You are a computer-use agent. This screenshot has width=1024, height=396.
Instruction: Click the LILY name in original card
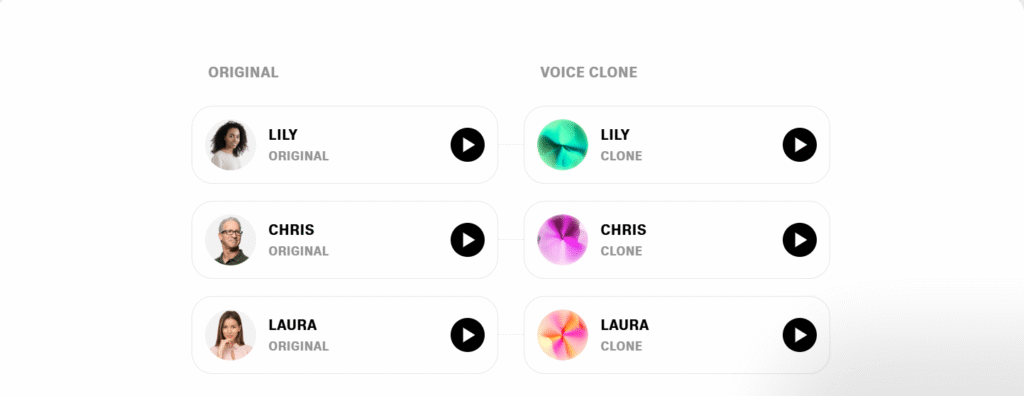(283, 135)
